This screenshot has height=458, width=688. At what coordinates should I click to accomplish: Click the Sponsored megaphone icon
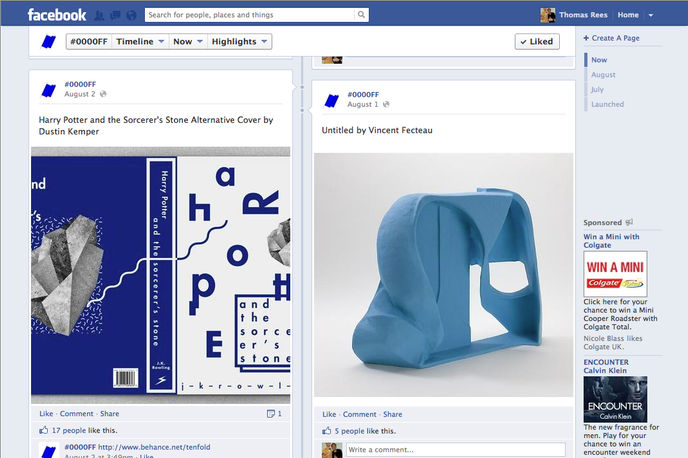point(629,223)
